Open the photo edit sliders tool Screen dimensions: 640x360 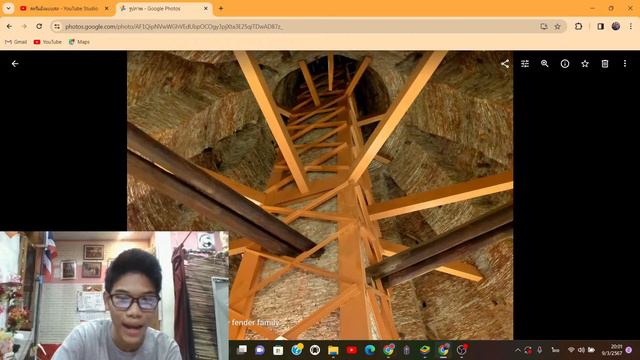point(525,64)
